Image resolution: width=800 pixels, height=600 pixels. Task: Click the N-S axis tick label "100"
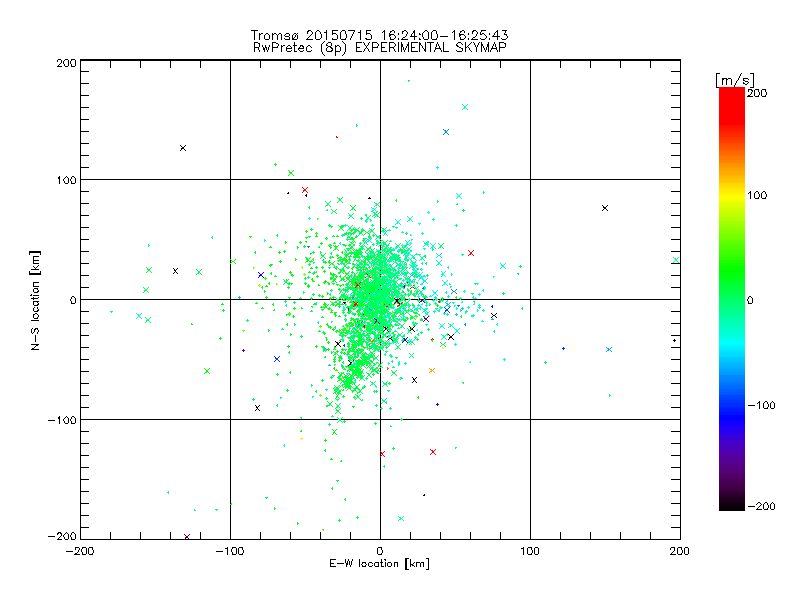pos(66,180)
